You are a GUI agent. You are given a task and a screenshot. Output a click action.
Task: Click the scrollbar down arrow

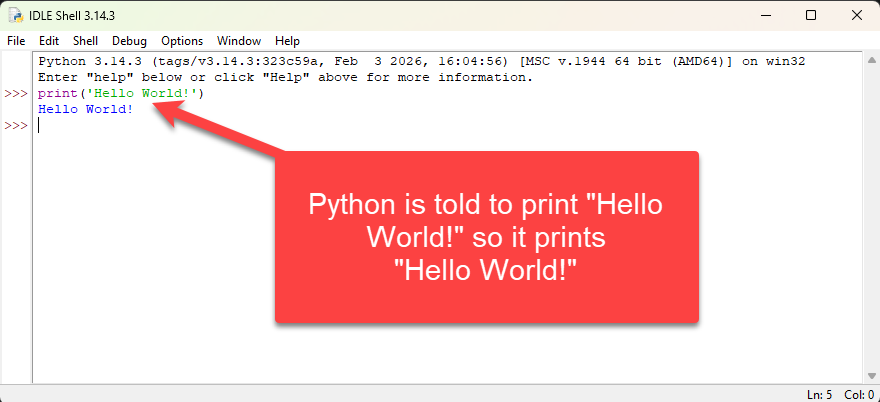click(x=872, y=377)
